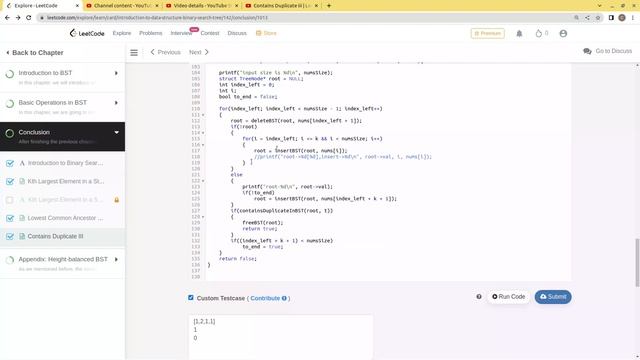Close the Channel content YouTube tab
Screen dimensions: 640x360
click(157, 6)
